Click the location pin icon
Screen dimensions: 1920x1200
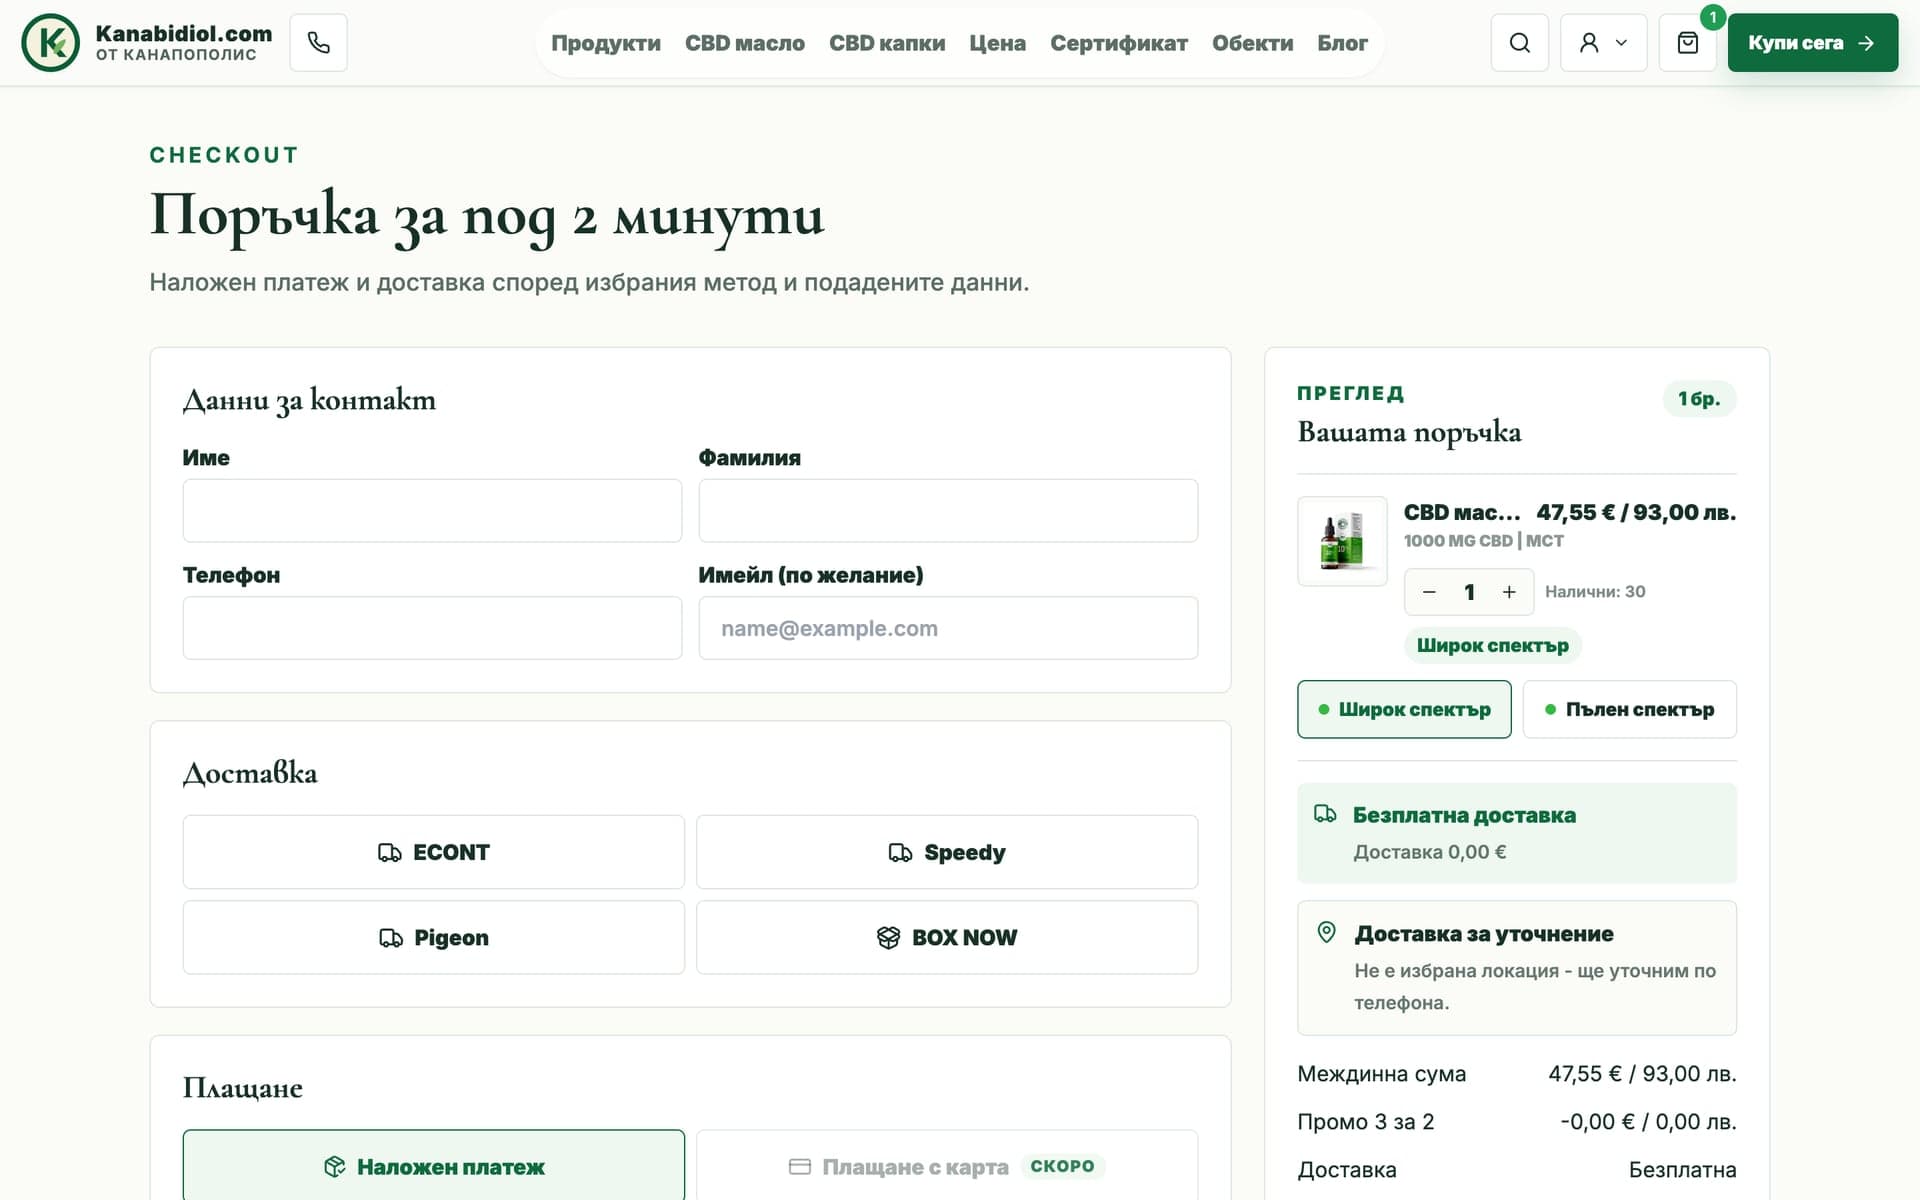(1326, 932)
